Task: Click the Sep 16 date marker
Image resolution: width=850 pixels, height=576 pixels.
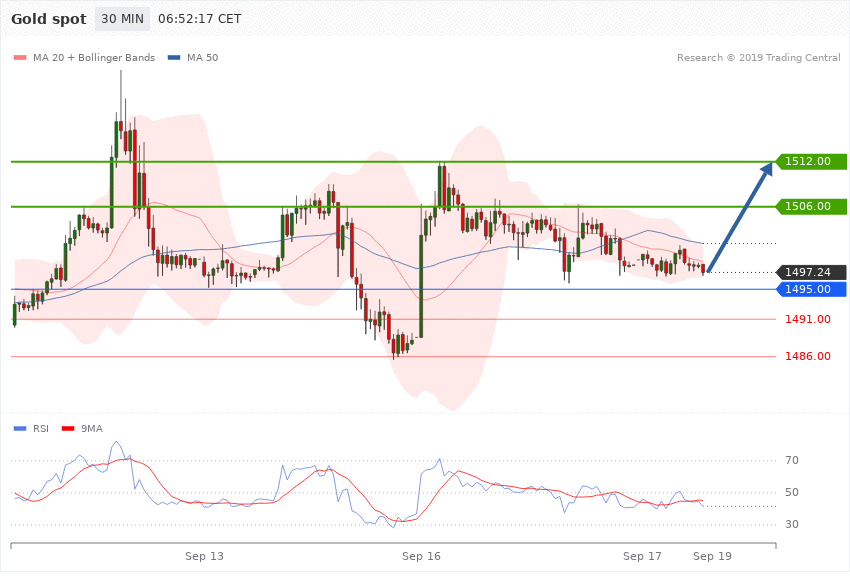Action: coord(421,556)
